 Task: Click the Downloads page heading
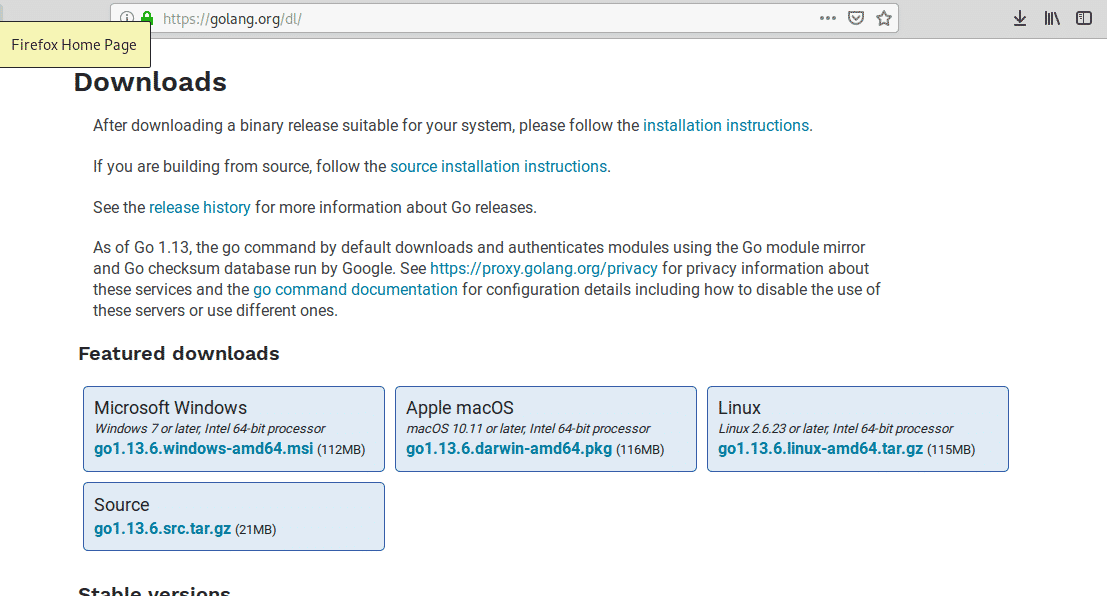150,82
